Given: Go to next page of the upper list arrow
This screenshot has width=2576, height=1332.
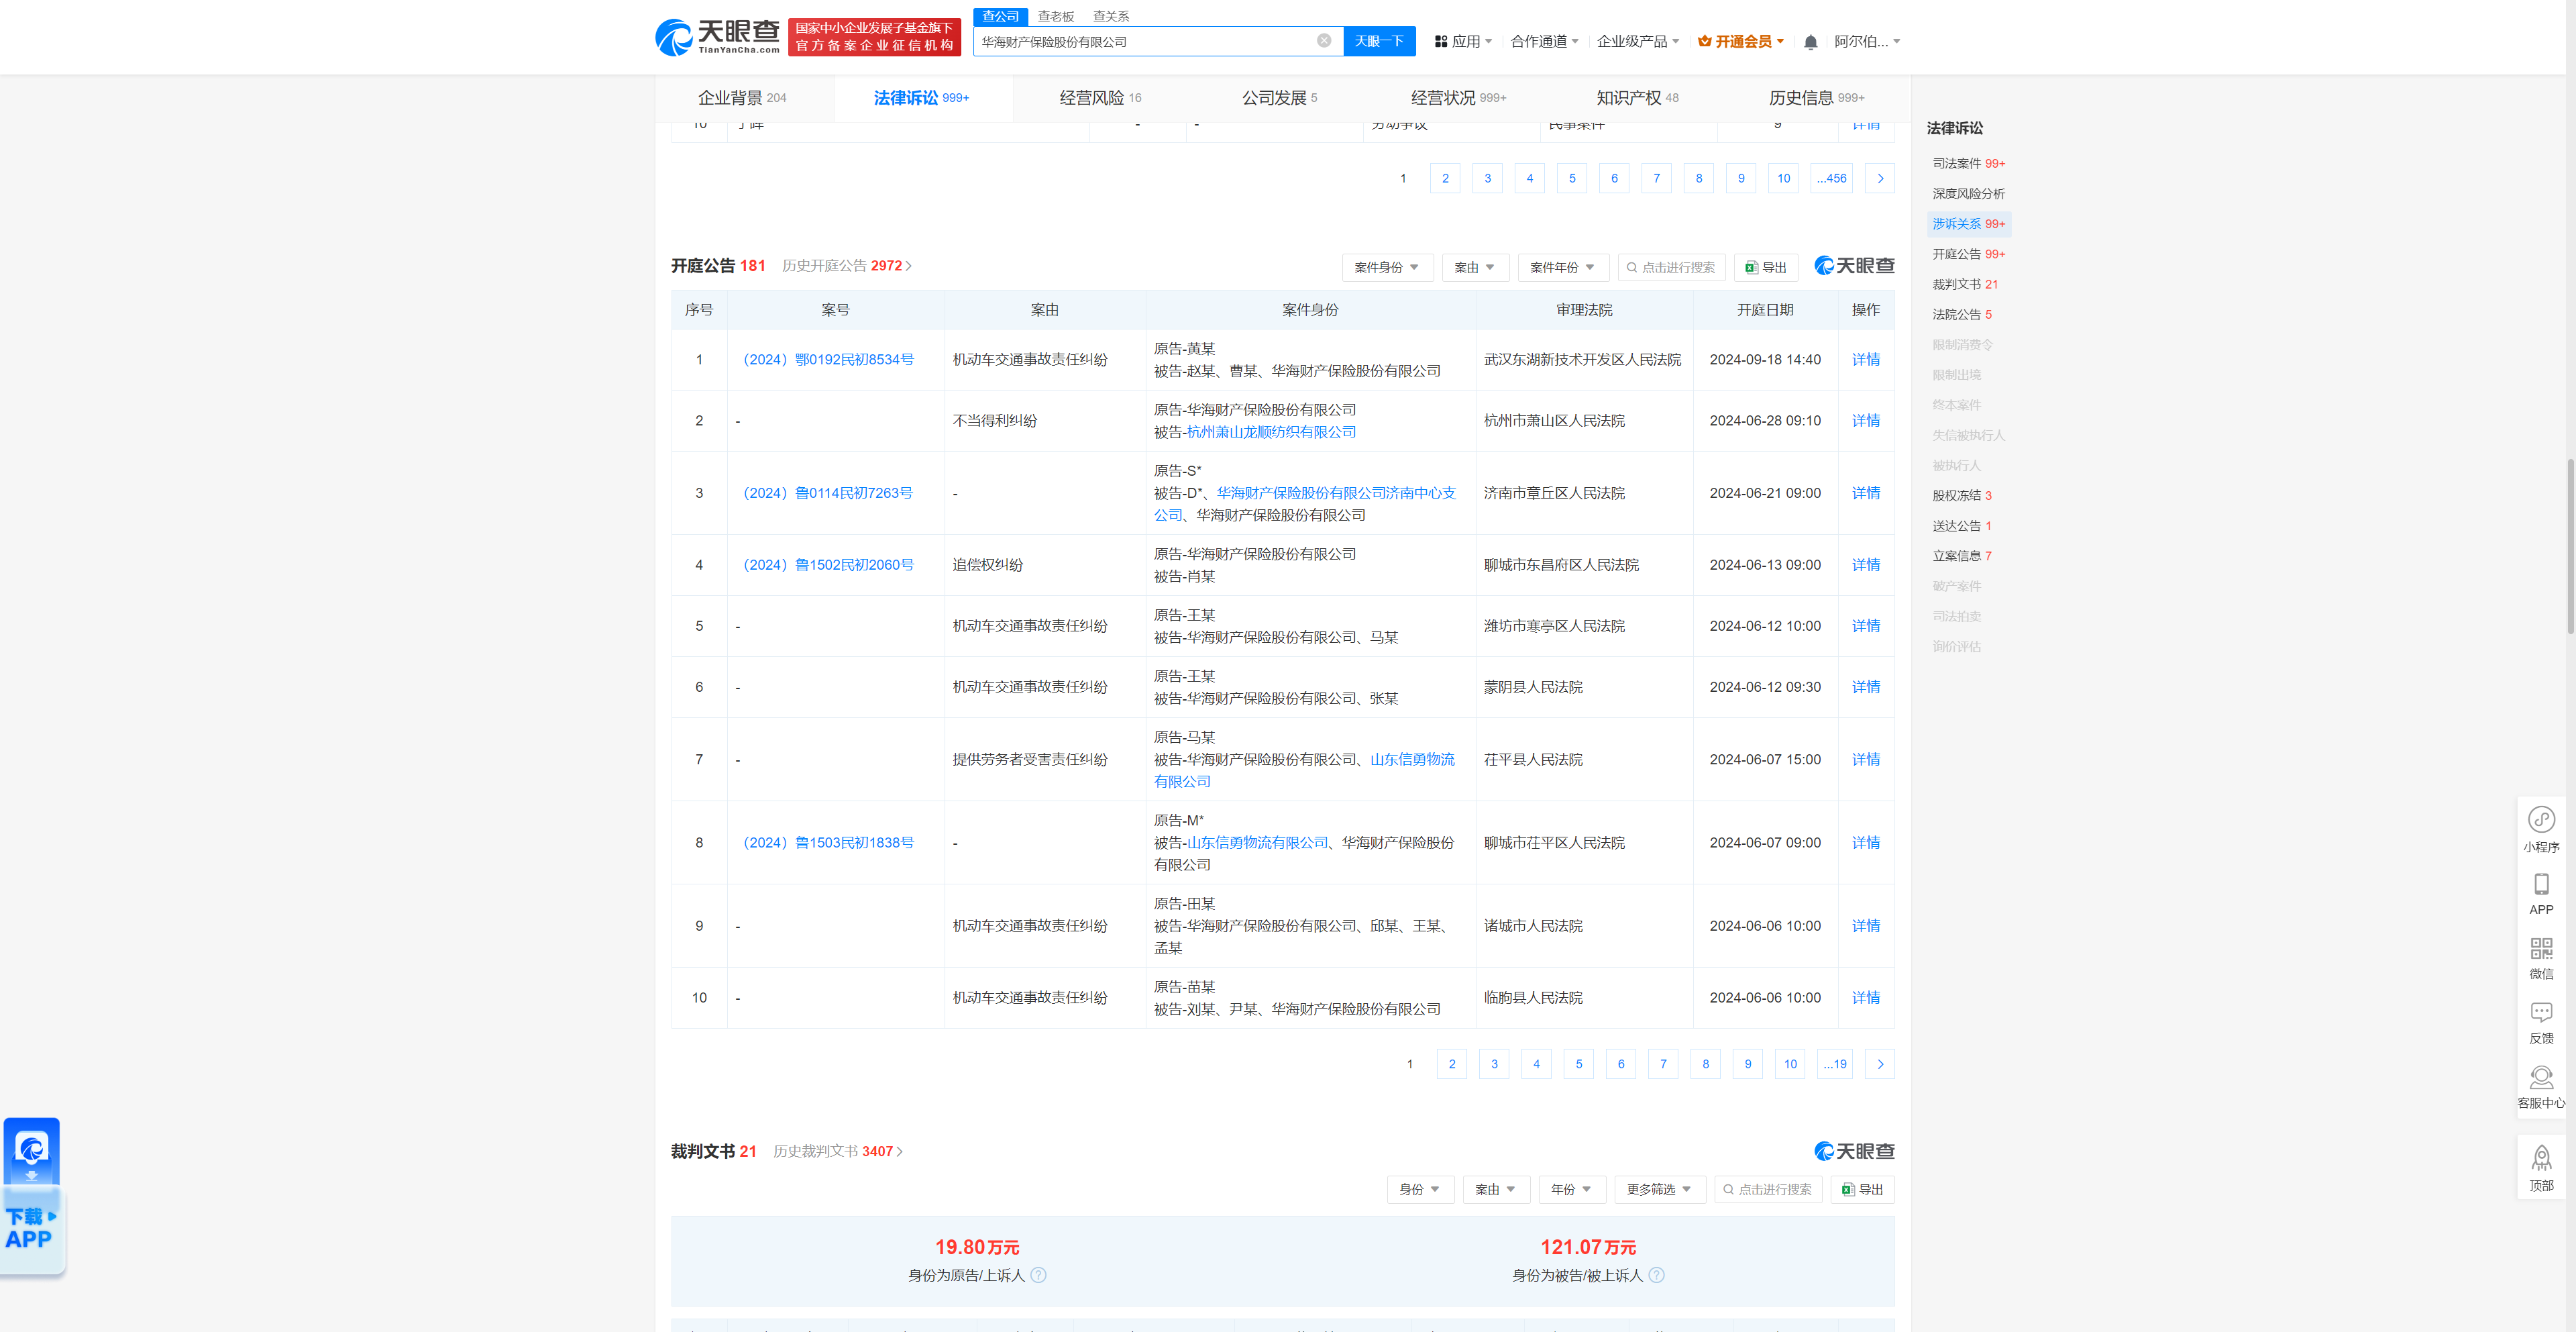Looking at the screenshot, I should [1880, 179].
